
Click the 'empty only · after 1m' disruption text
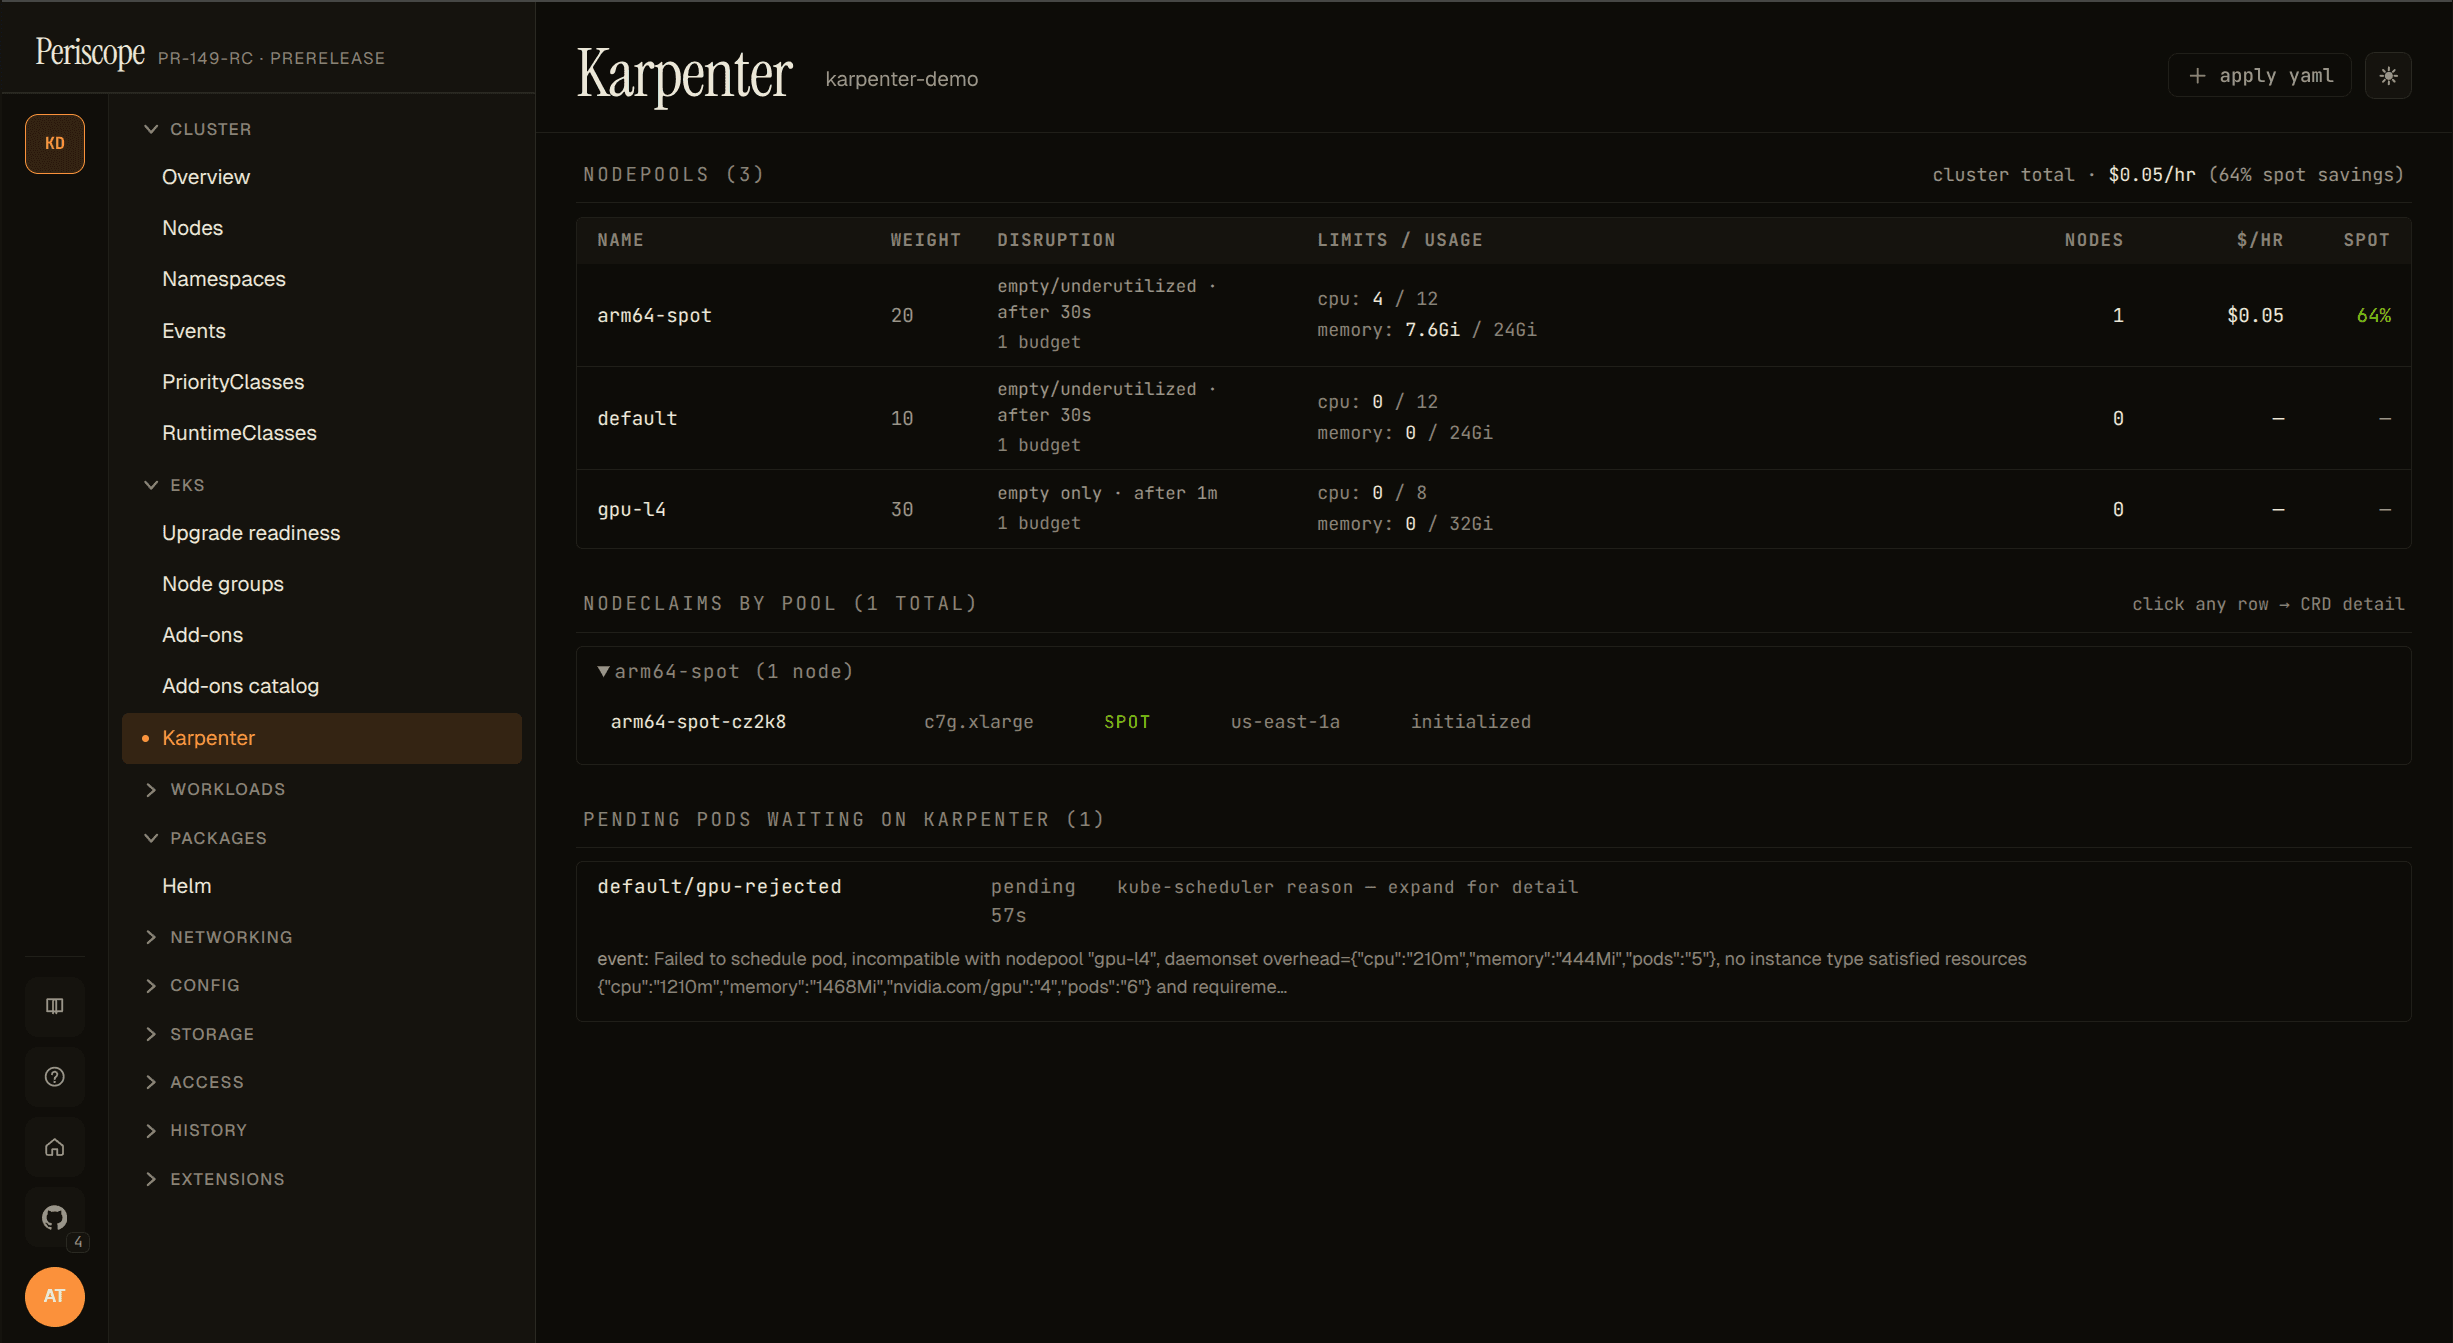pos(1107,493)
